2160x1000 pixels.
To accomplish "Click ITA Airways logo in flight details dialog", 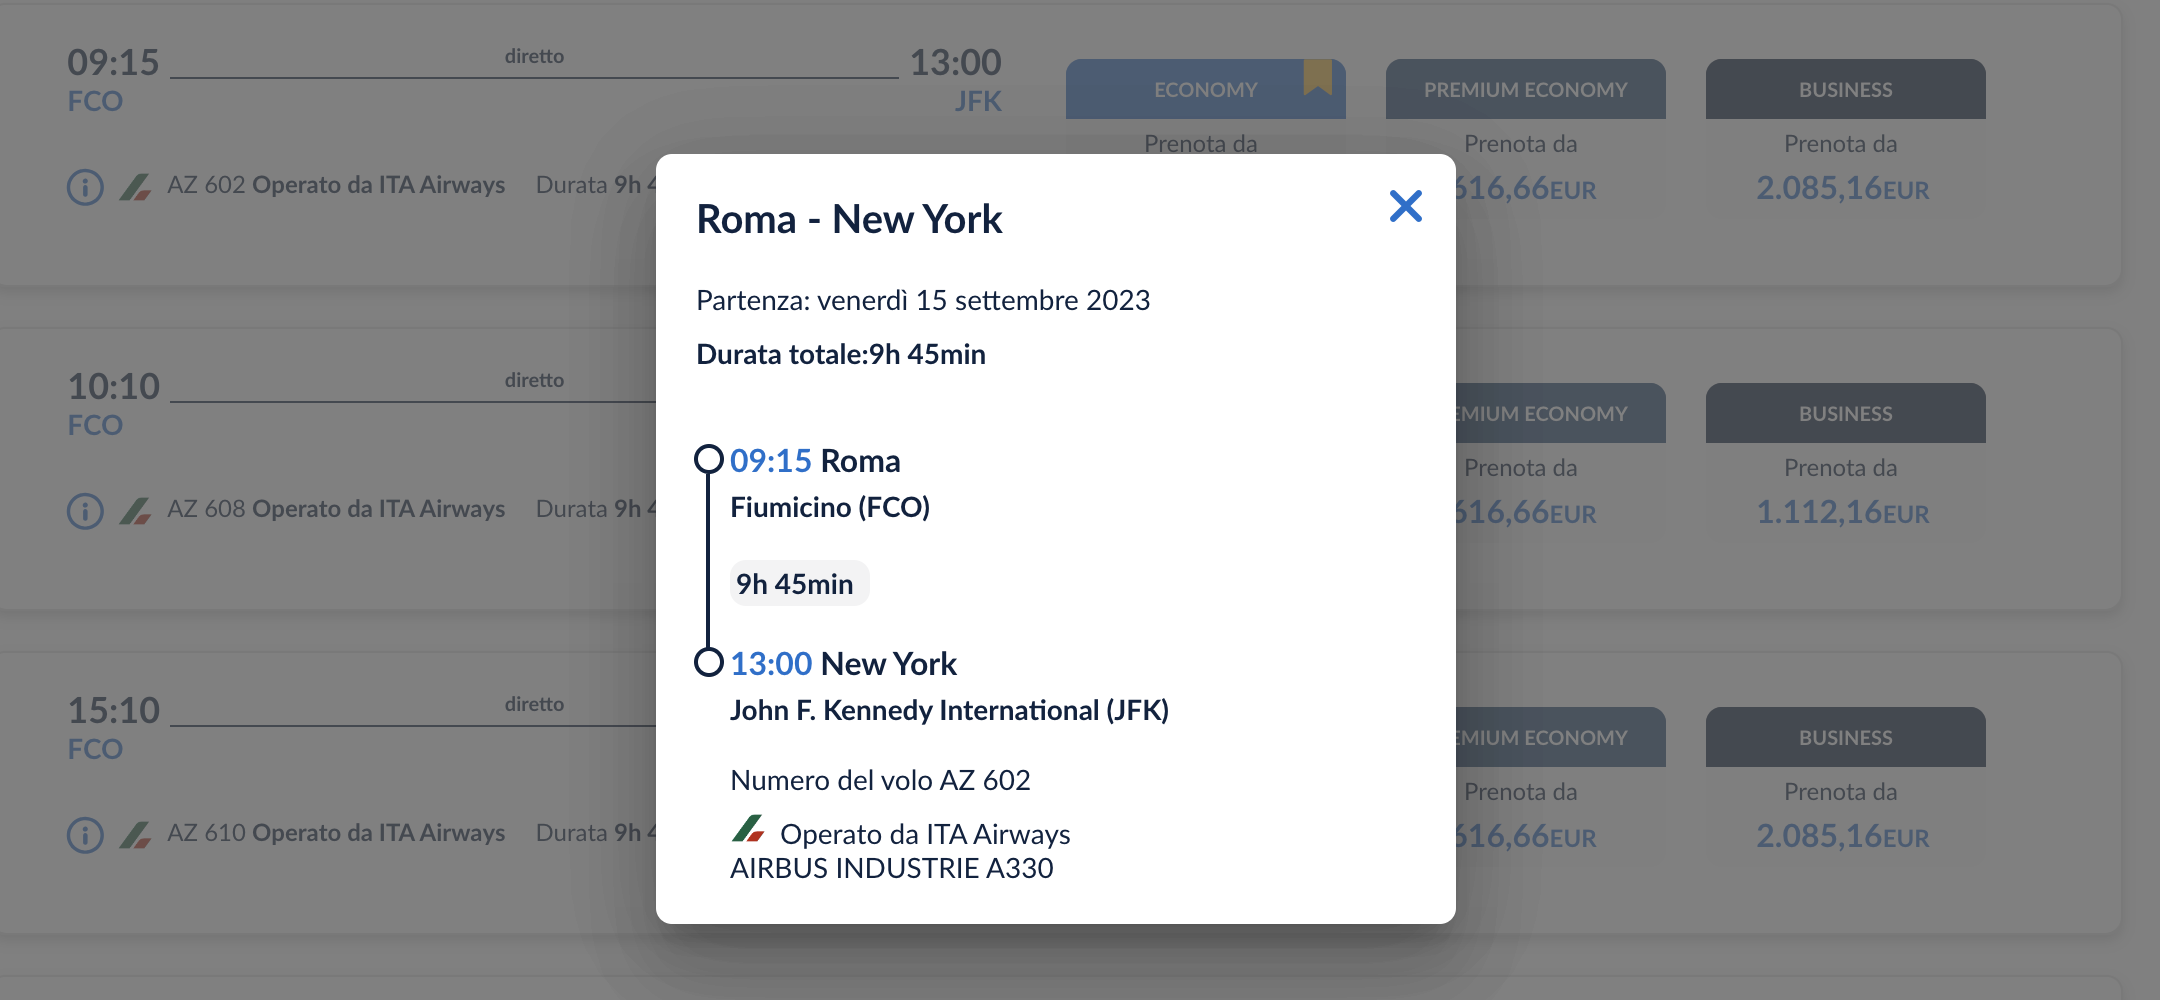I will click(748, 829).
